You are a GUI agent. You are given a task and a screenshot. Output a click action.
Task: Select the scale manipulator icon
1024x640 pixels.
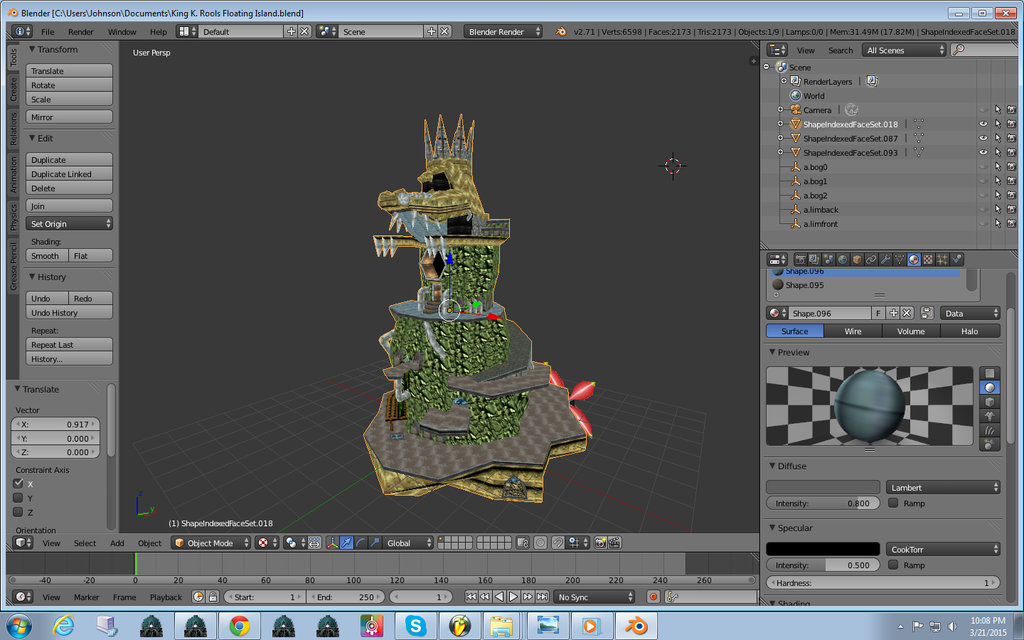click(375, 543)
